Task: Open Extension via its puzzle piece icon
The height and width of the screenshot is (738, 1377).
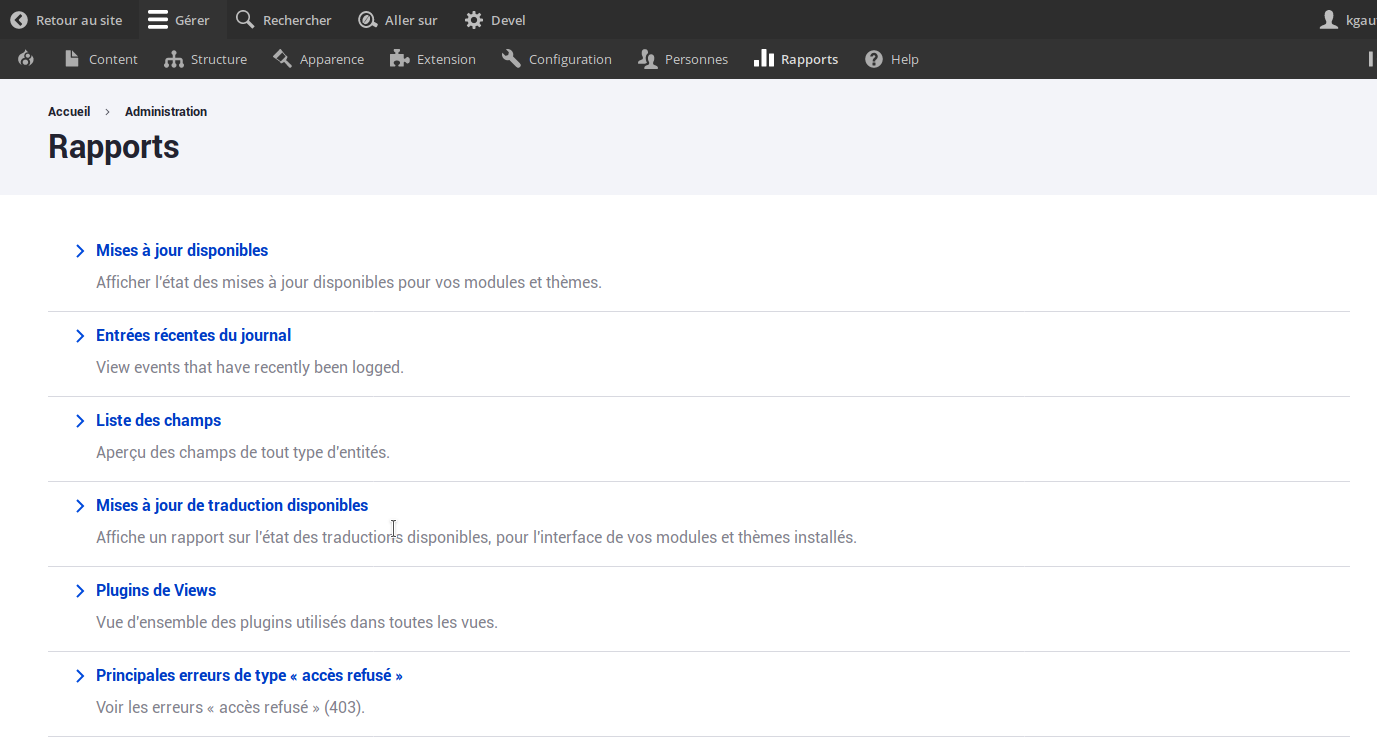Action: pos(399,59)
